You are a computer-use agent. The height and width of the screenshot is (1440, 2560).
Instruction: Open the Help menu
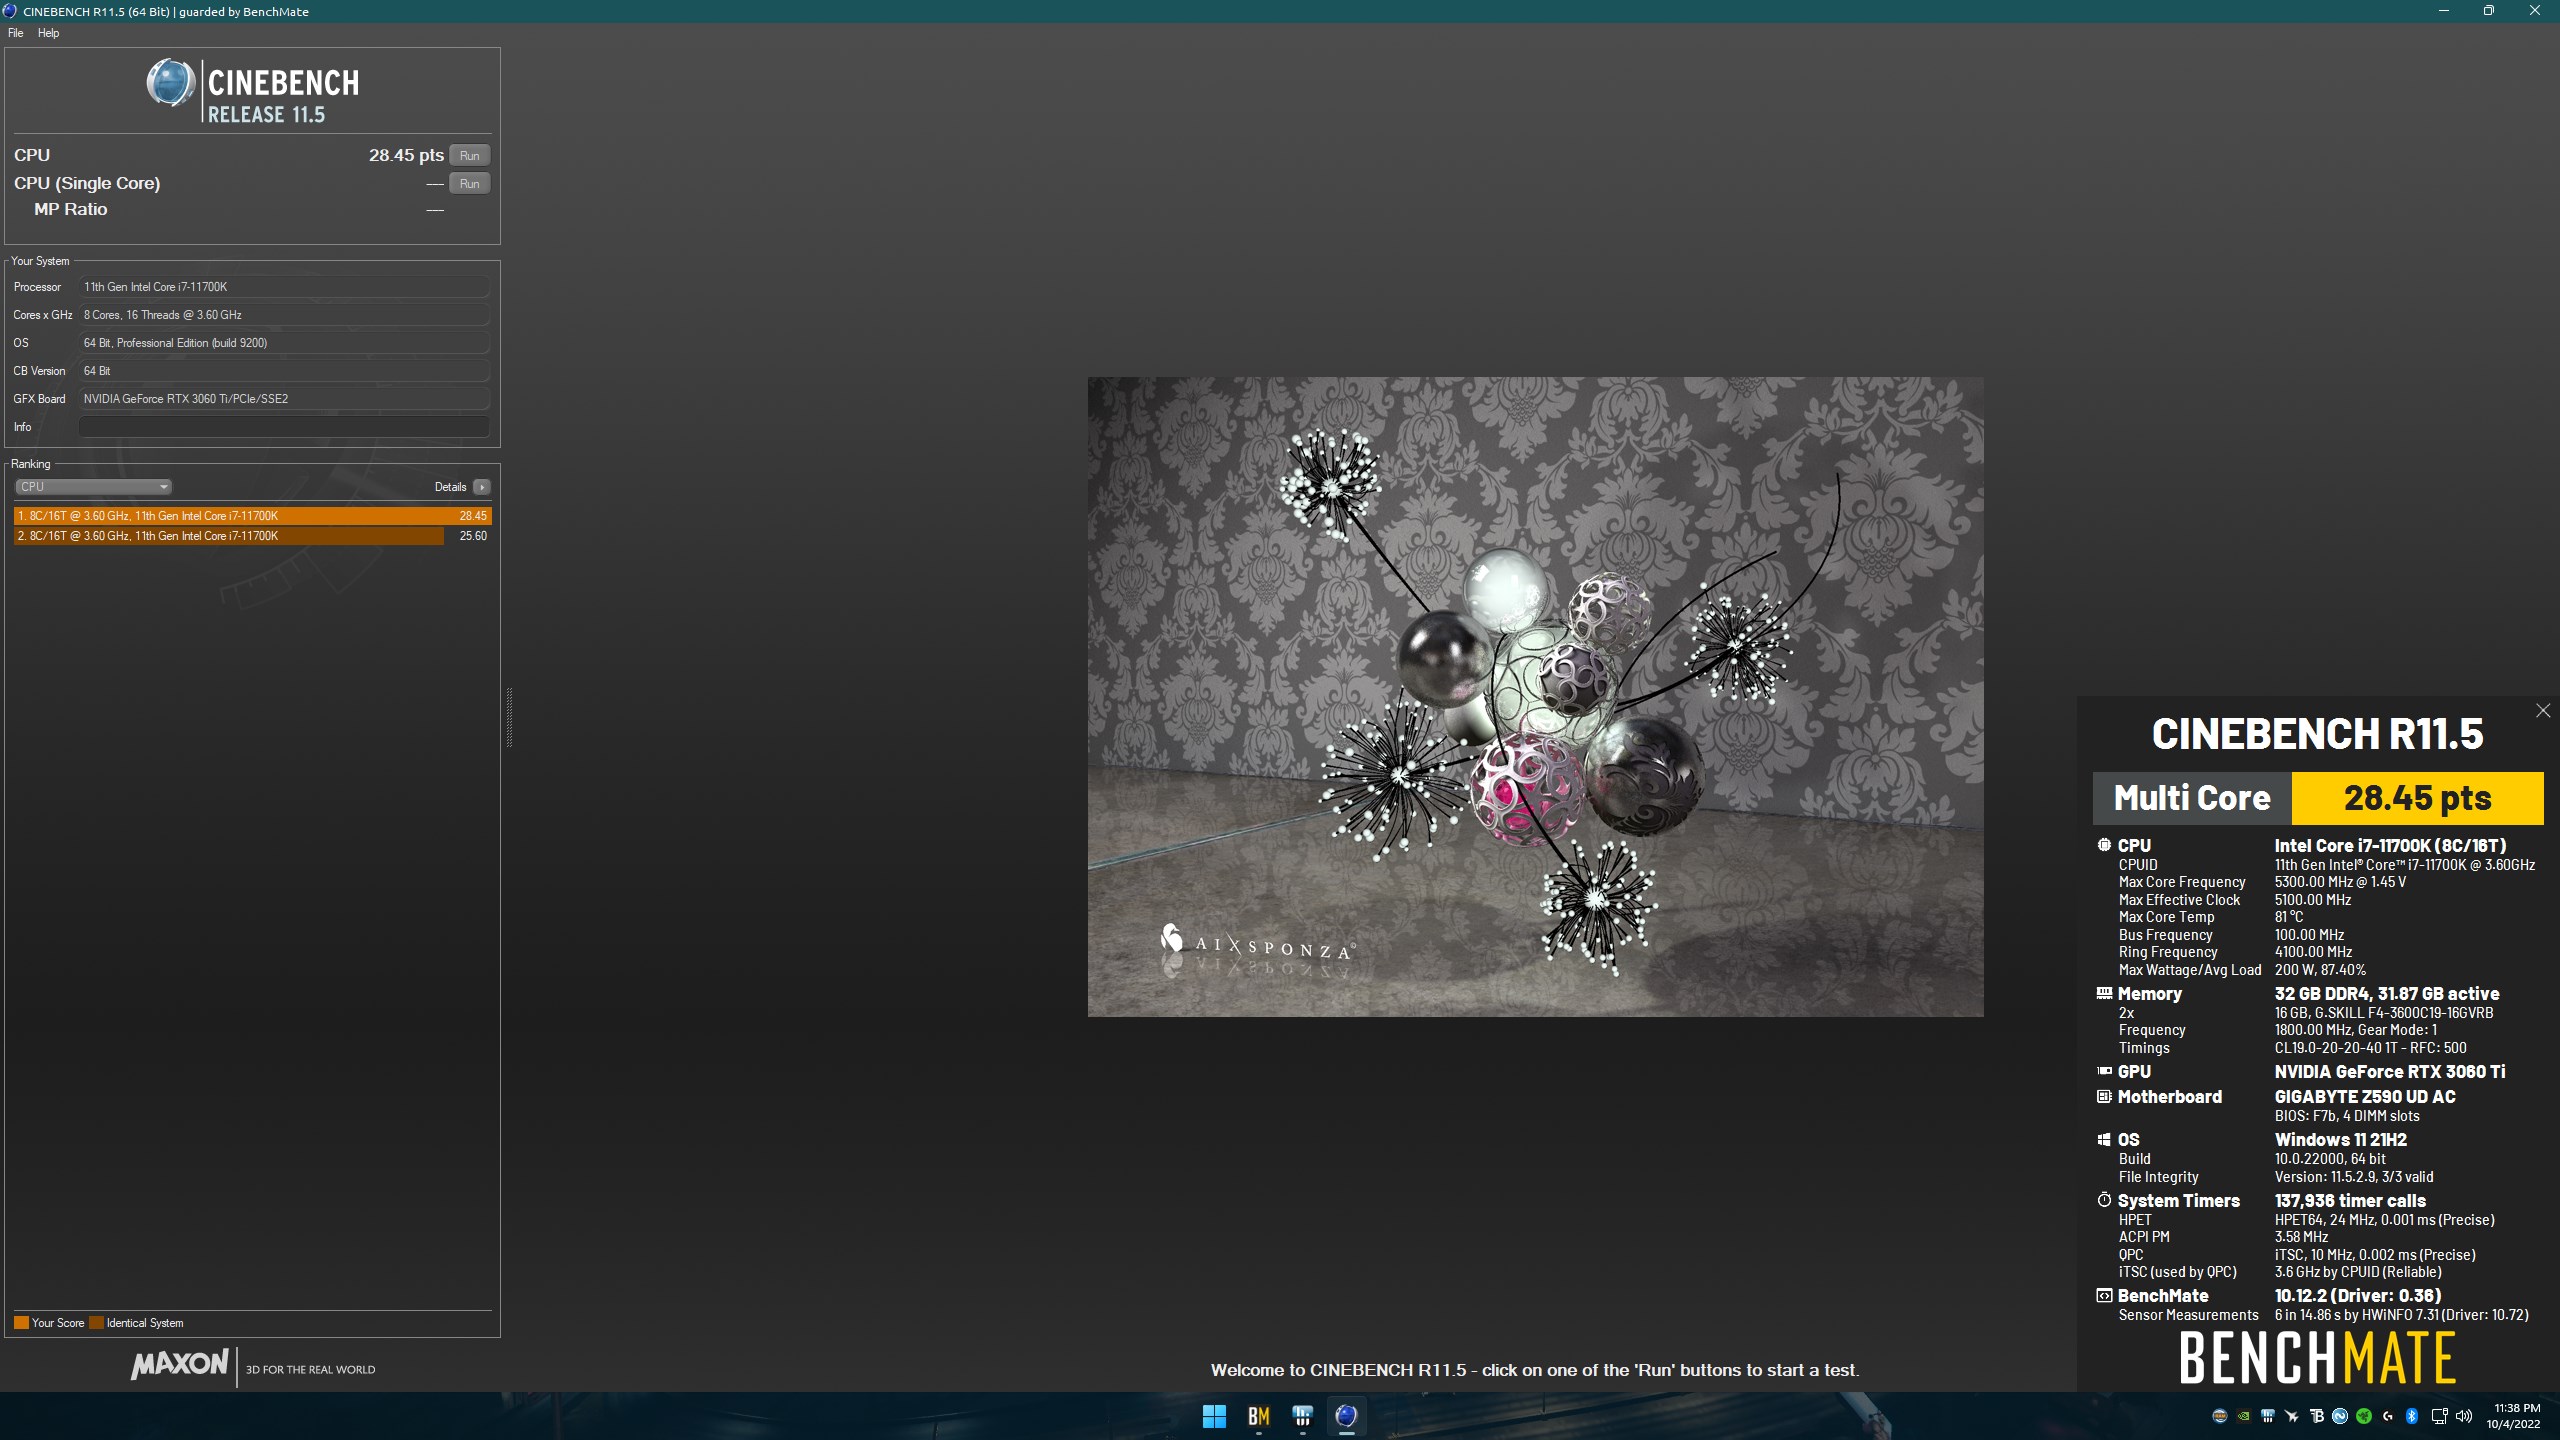48,33
